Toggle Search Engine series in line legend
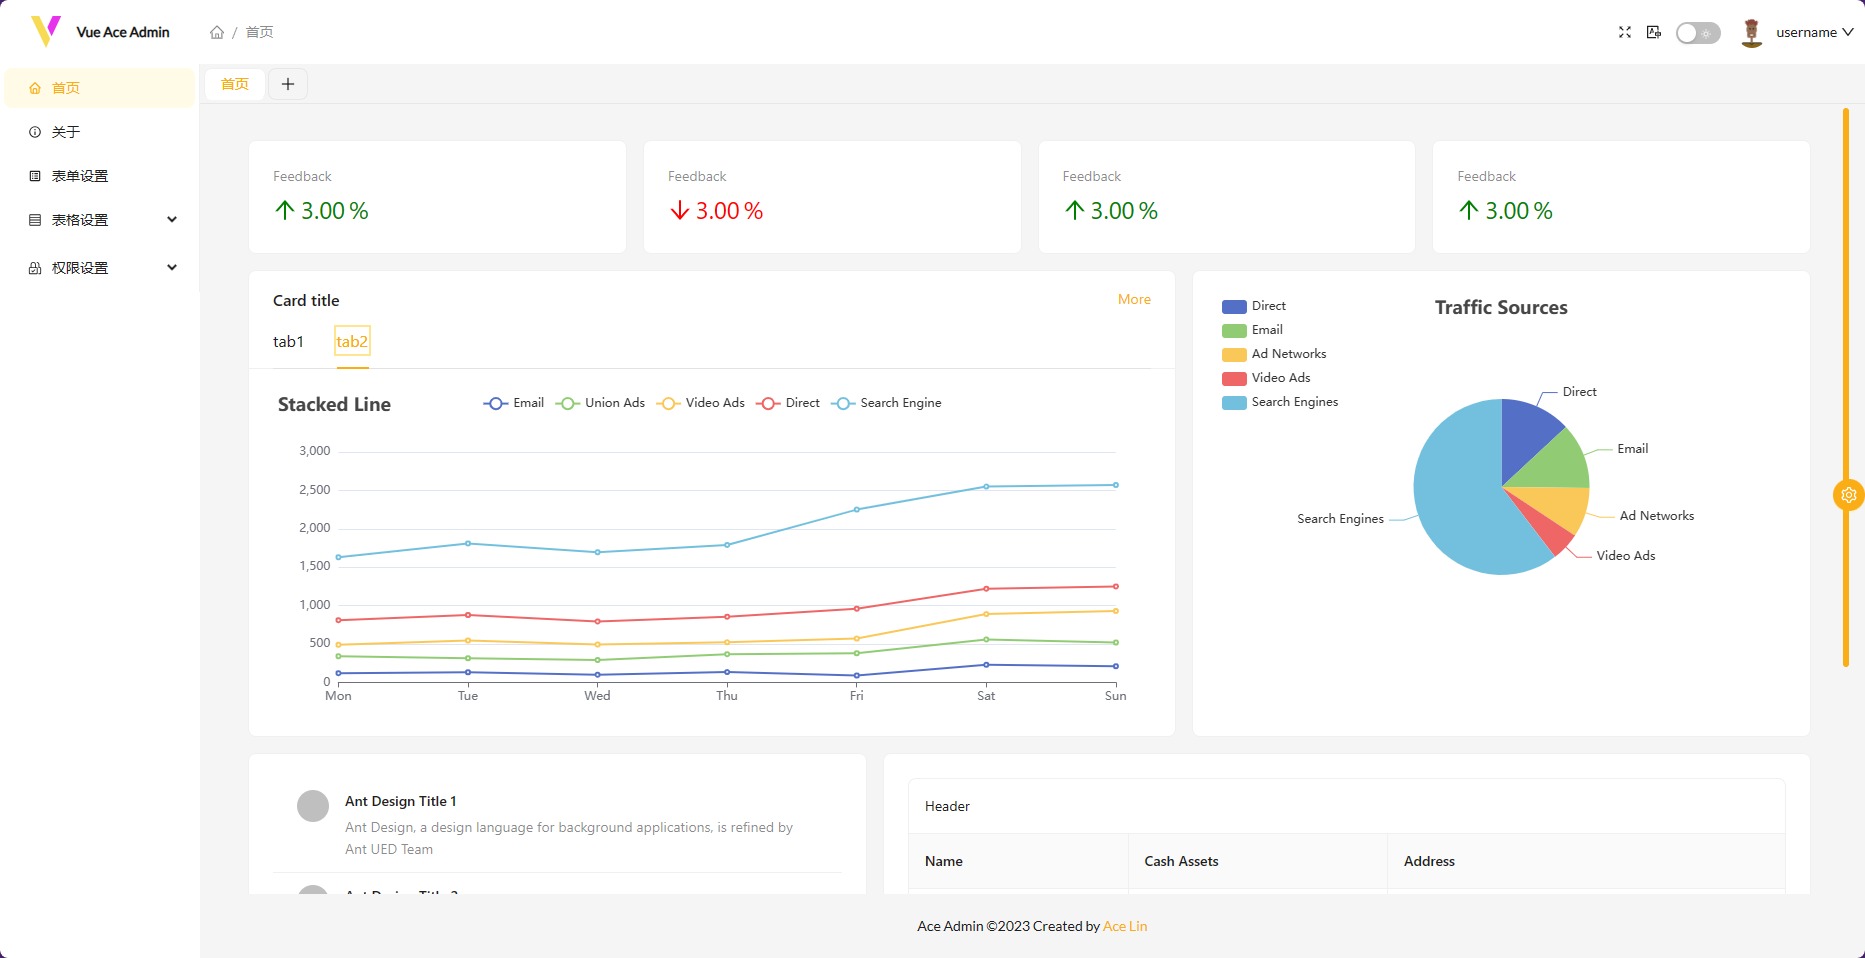This screenshot has height=958, width=1865. (886, 403)
